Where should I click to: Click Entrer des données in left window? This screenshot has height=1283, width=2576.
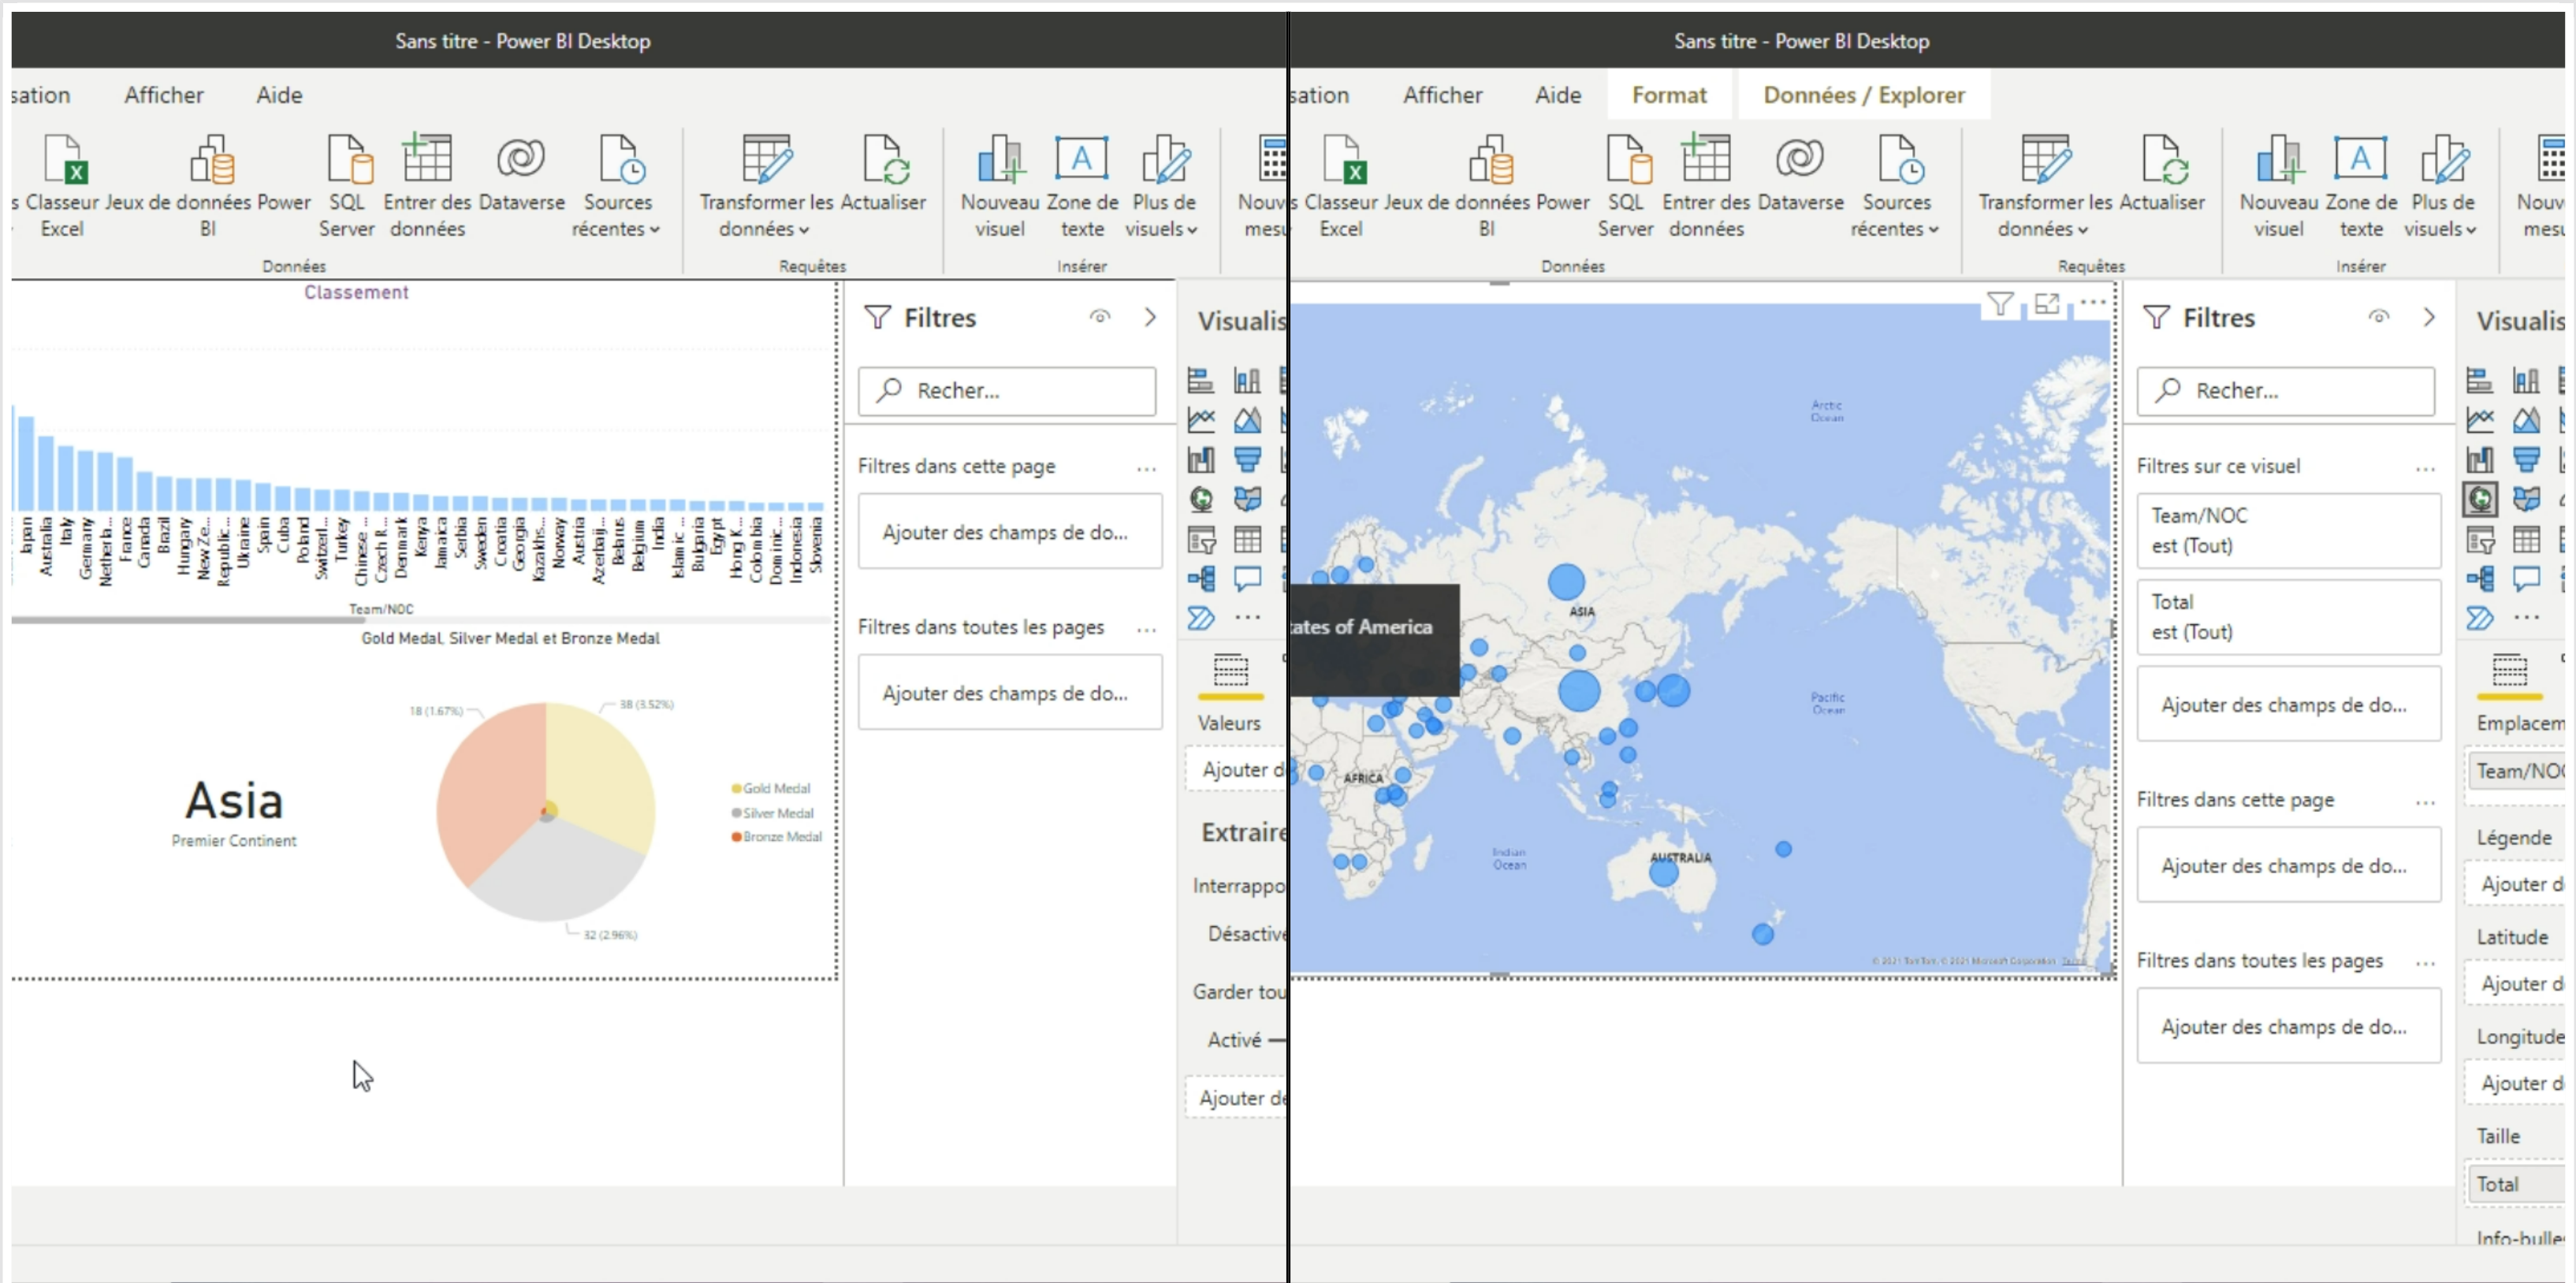(x=427, y=185)
